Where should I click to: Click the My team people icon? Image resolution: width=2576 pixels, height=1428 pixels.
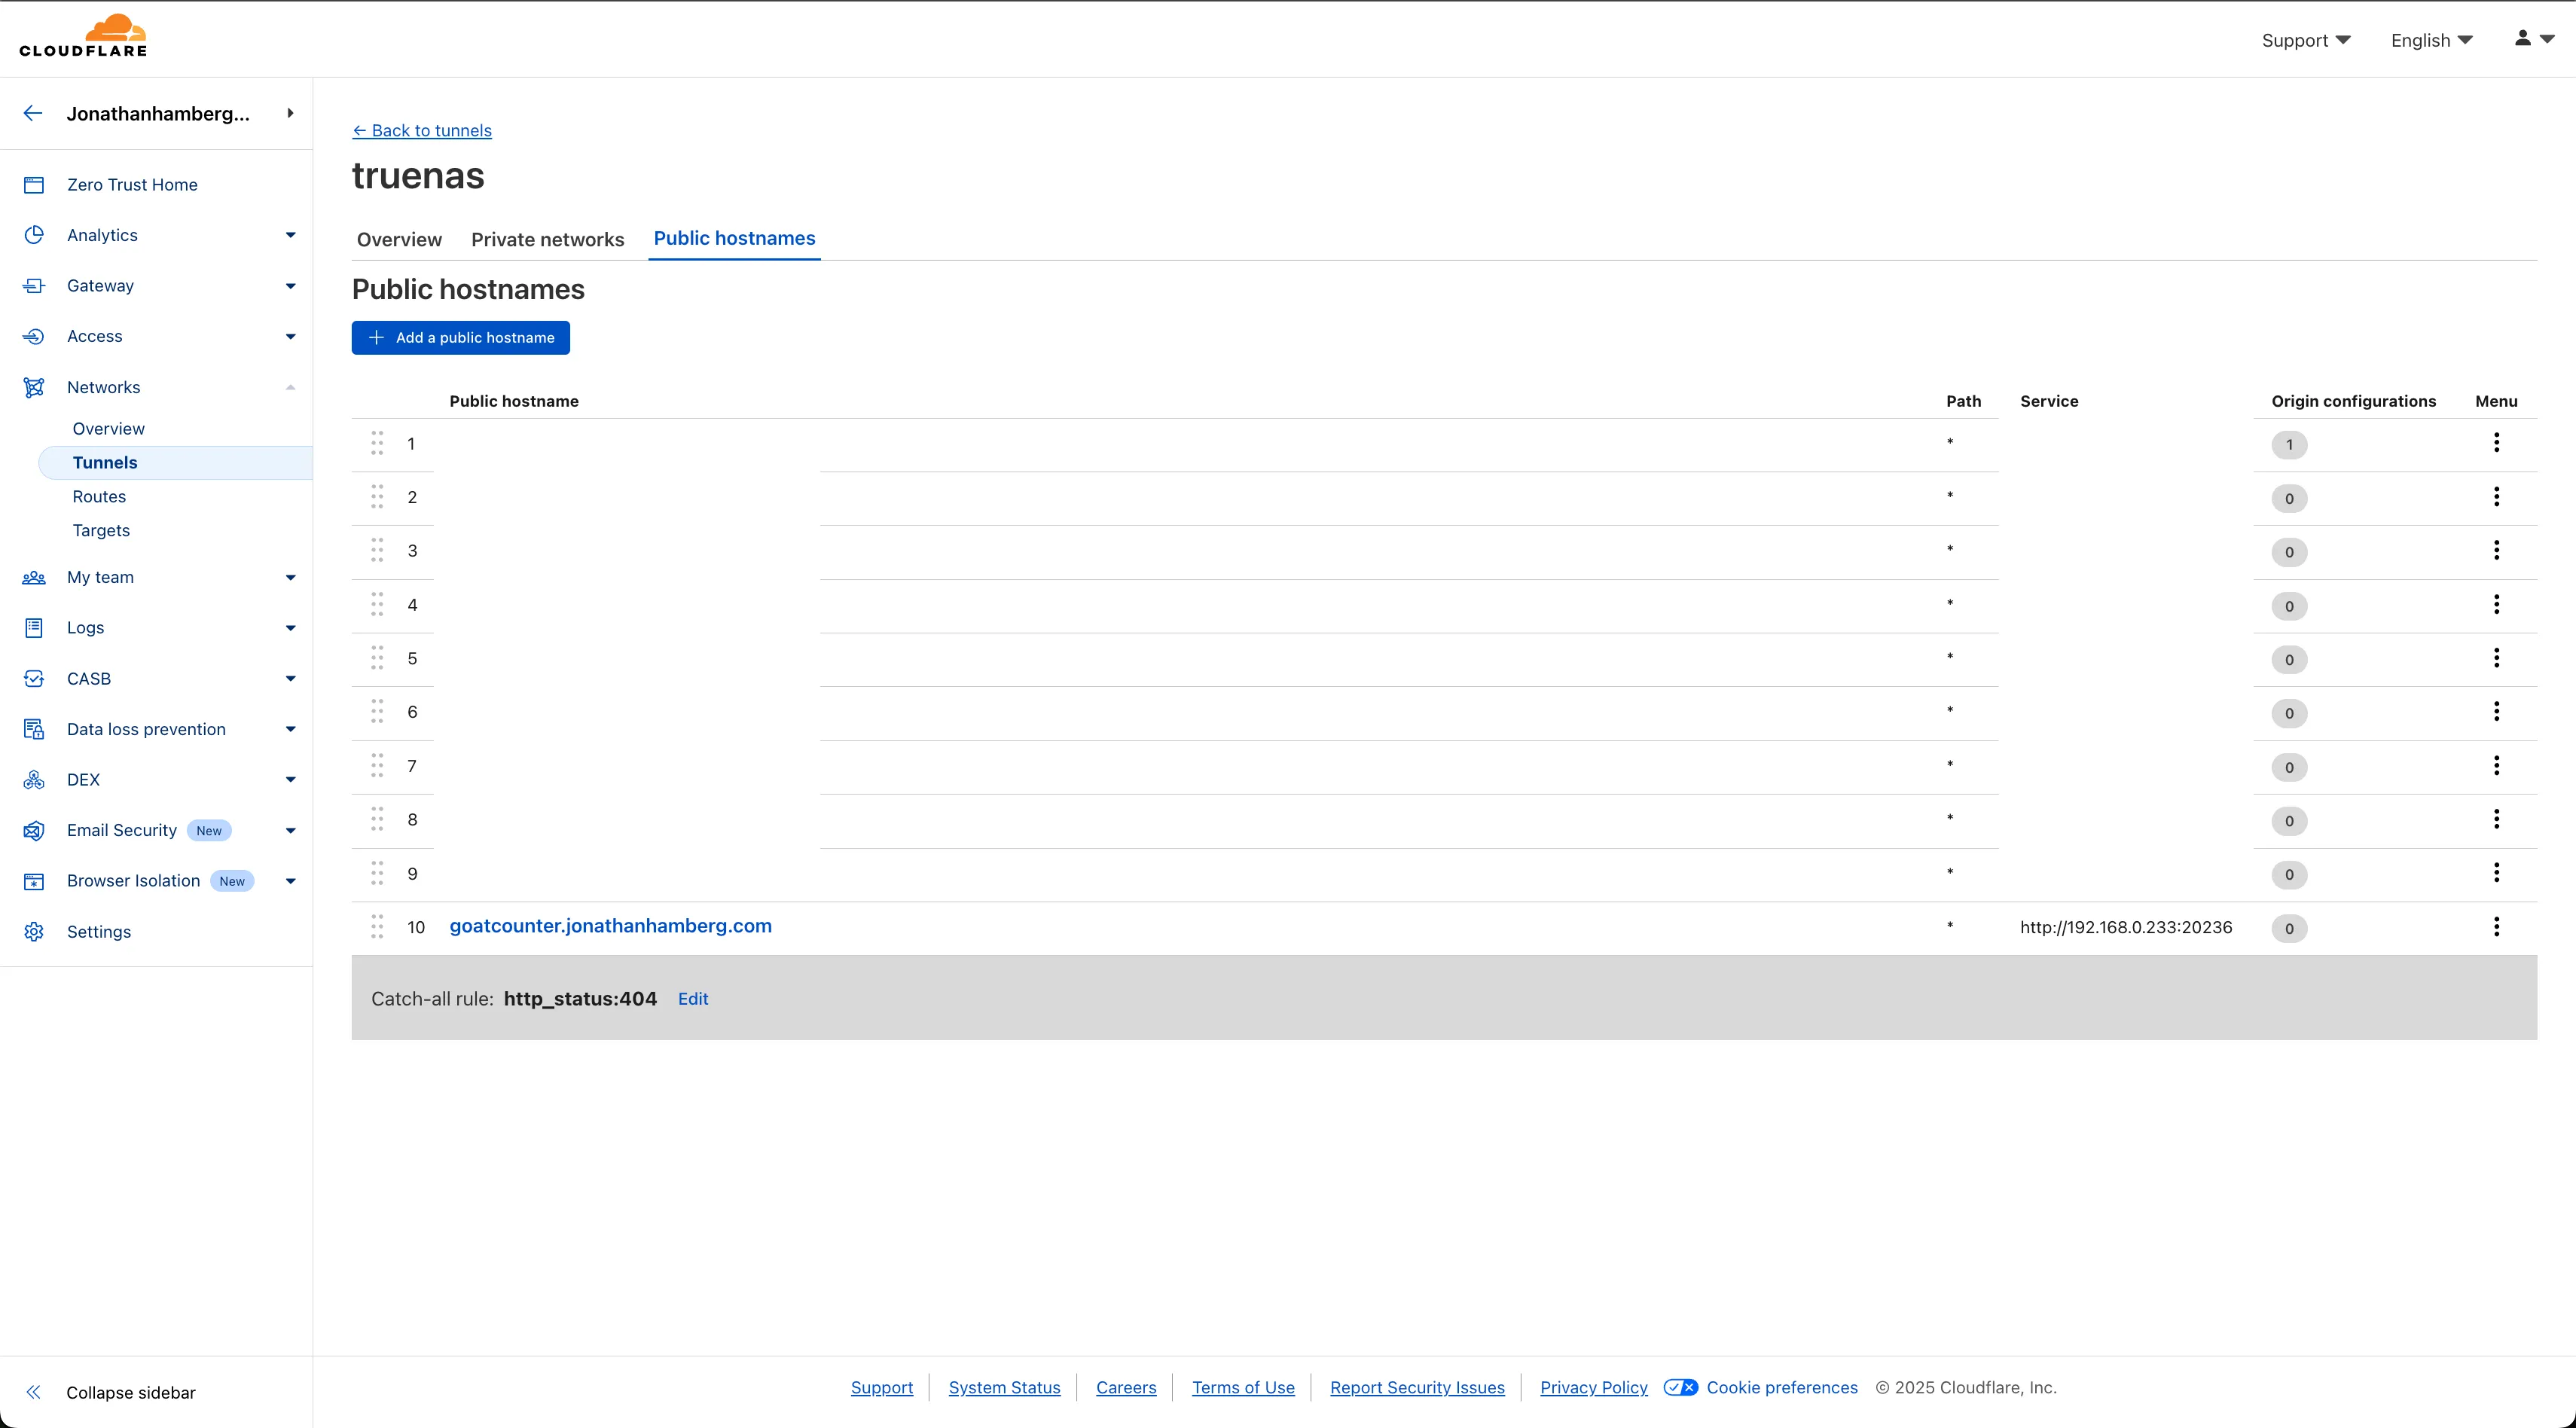coord(34,578)
